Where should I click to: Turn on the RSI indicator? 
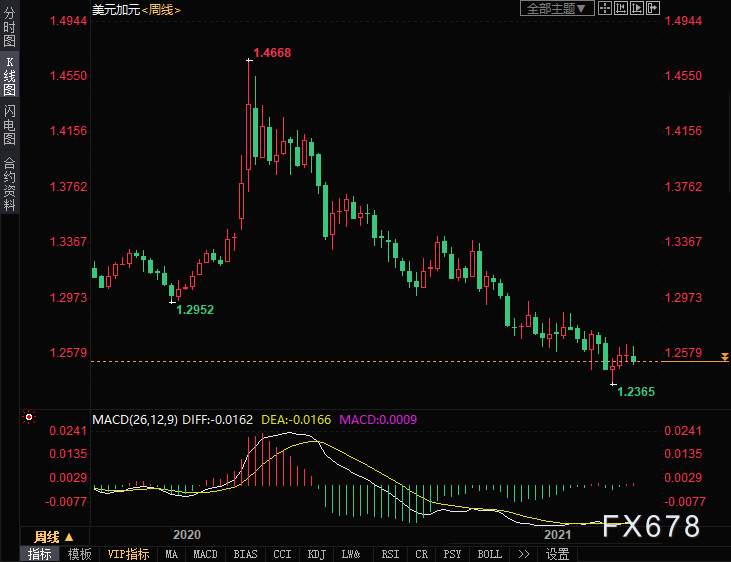[x=390, y=554]
